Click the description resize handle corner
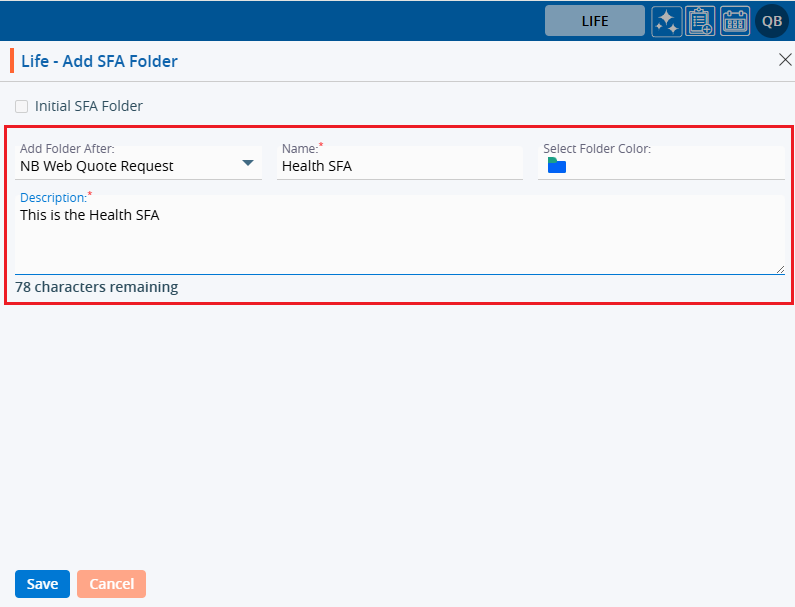Screen dimensions: 795x607 pyautogui.click(x=780, y=268)
